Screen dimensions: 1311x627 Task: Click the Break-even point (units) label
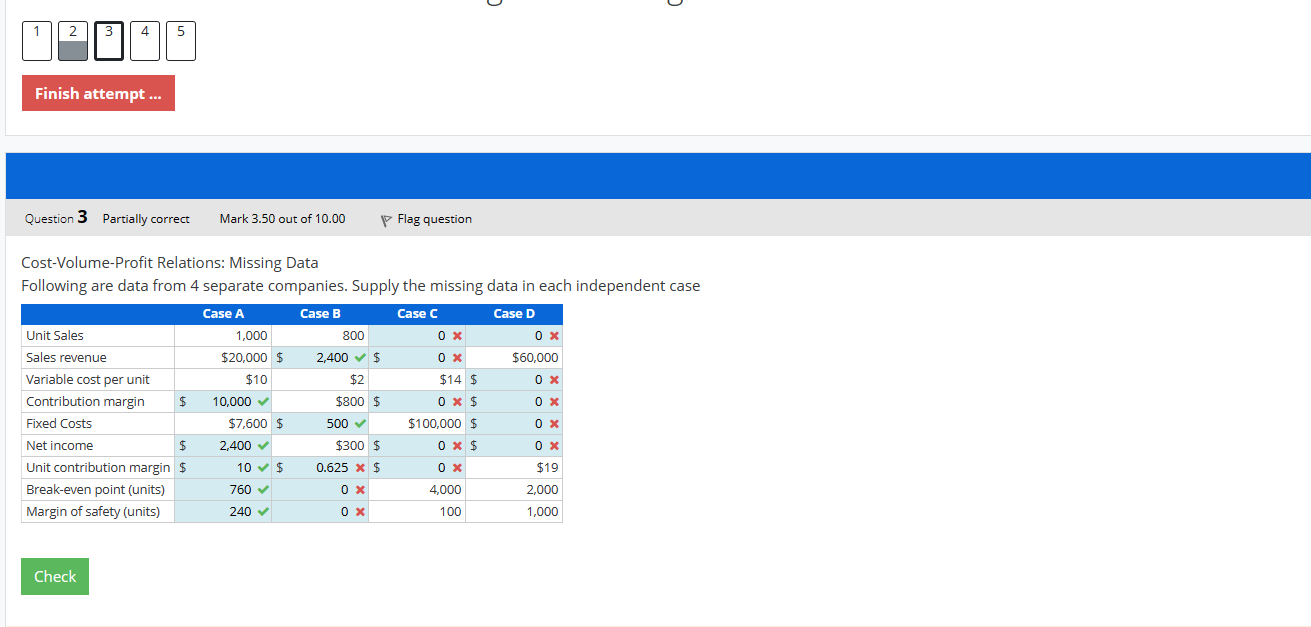[x=95, y=489]
